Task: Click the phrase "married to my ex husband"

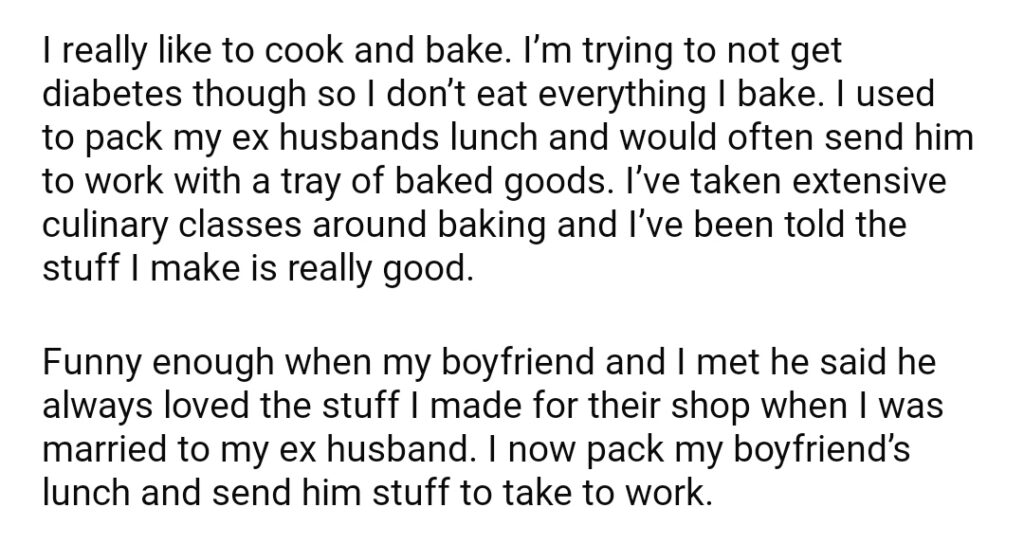Action: pos(255,451)
